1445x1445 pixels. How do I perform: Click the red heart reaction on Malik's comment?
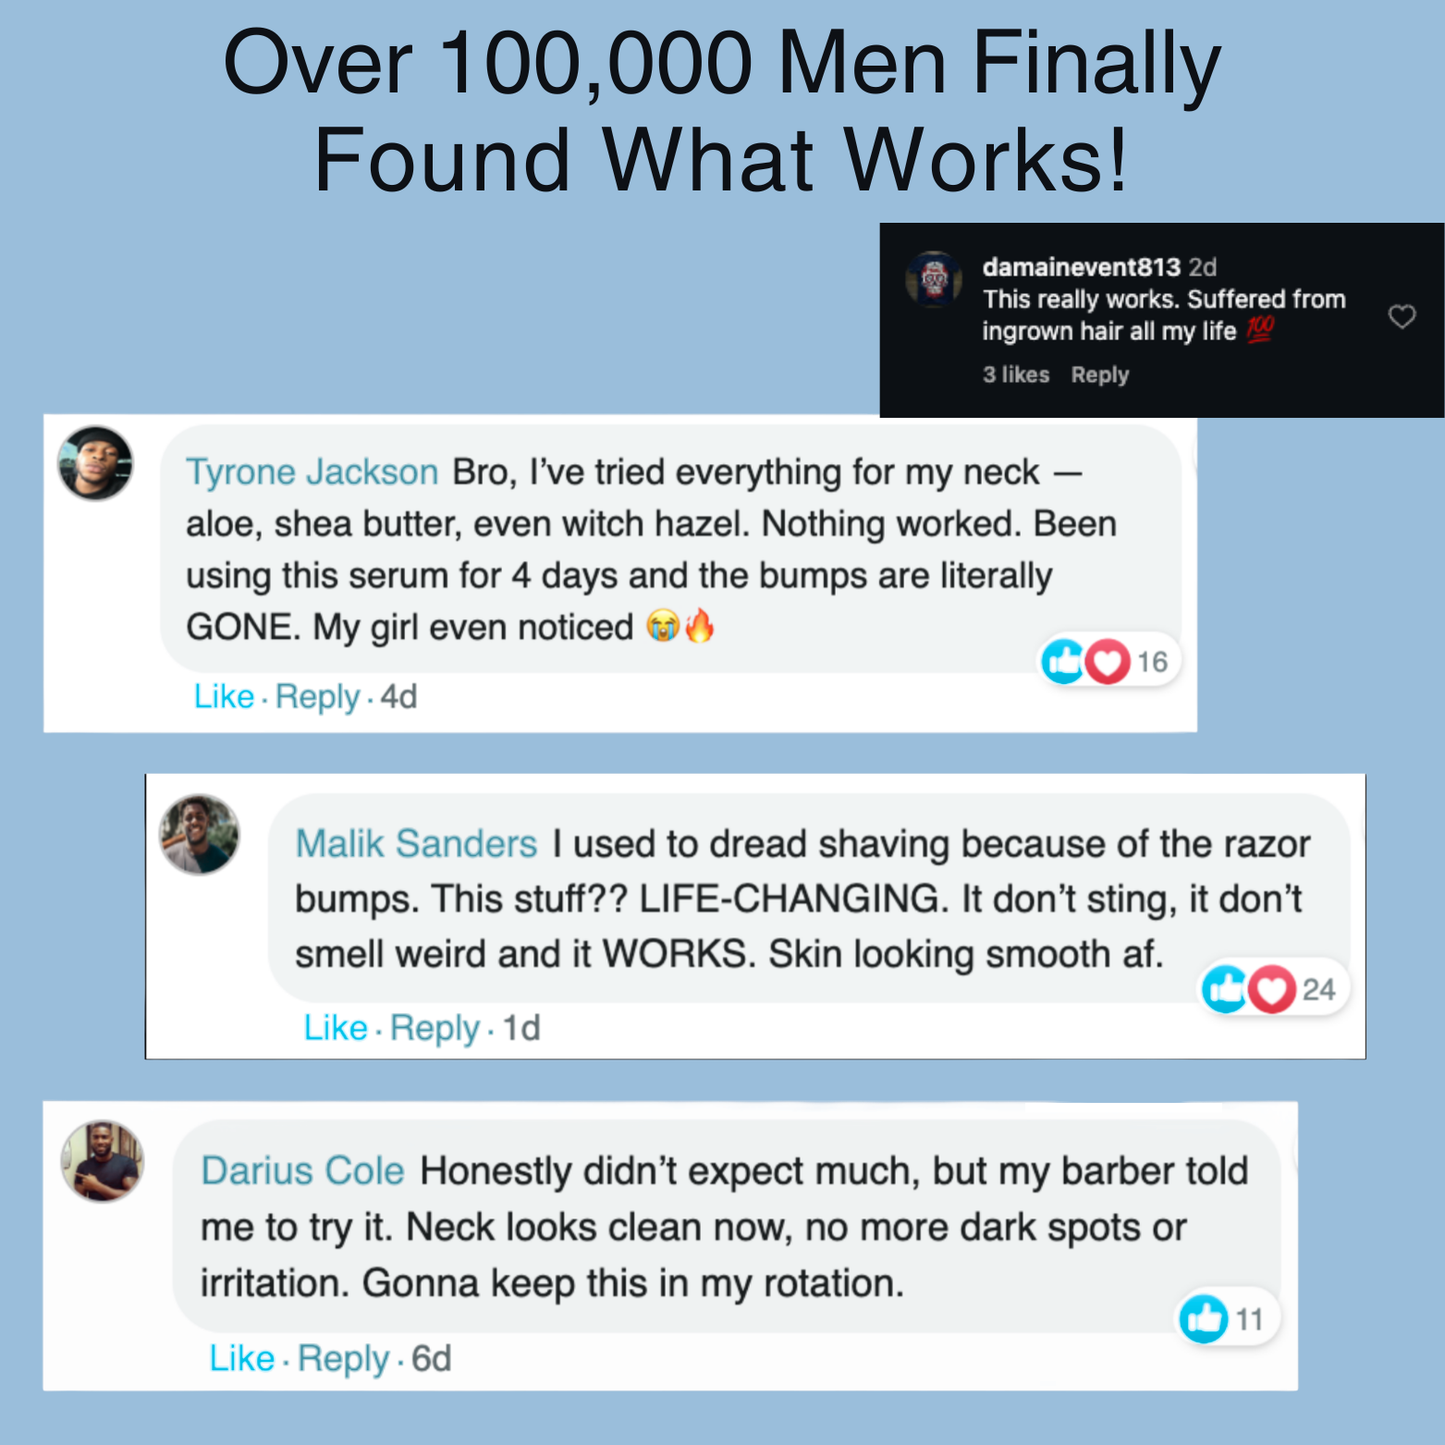[x=1271, y=990]
